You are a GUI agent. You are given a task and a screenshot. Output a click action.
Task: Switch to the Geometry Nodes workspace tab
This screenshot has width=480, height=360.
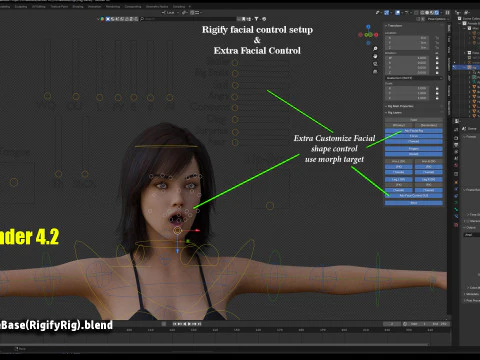tap(157, 6)
